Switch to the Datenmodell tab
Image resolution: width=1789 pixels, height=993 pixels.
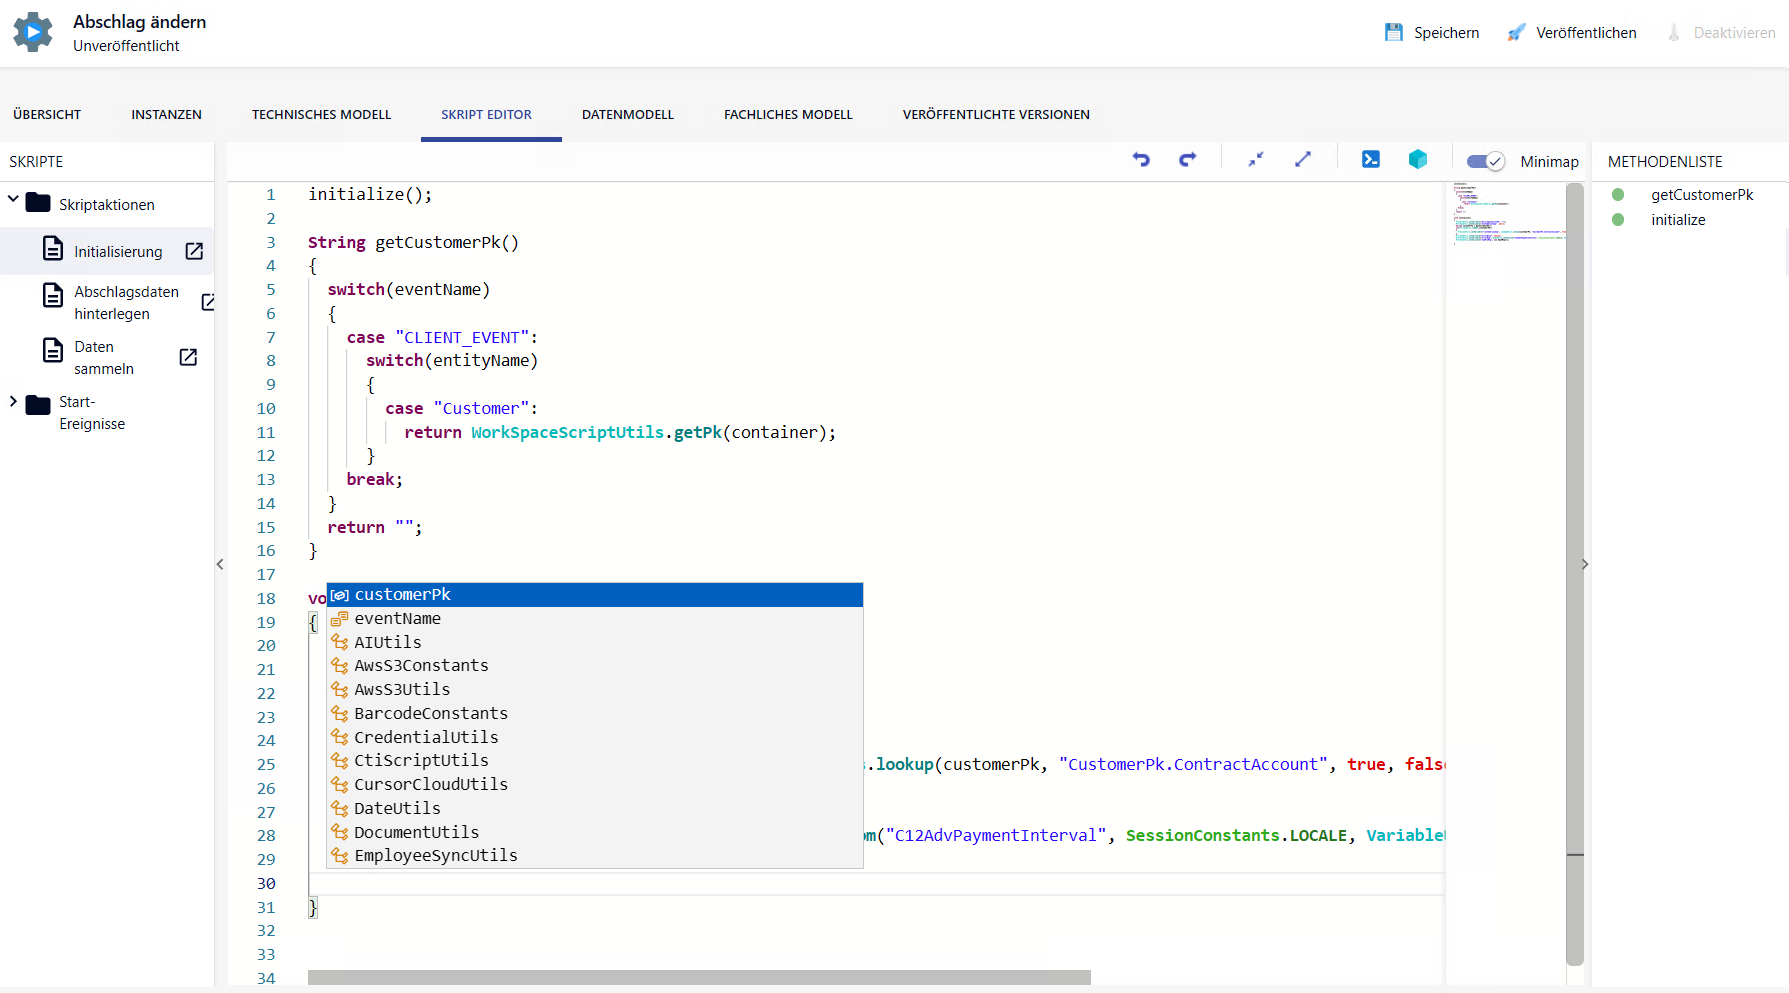pyautogui.click(x=628, y=115)
